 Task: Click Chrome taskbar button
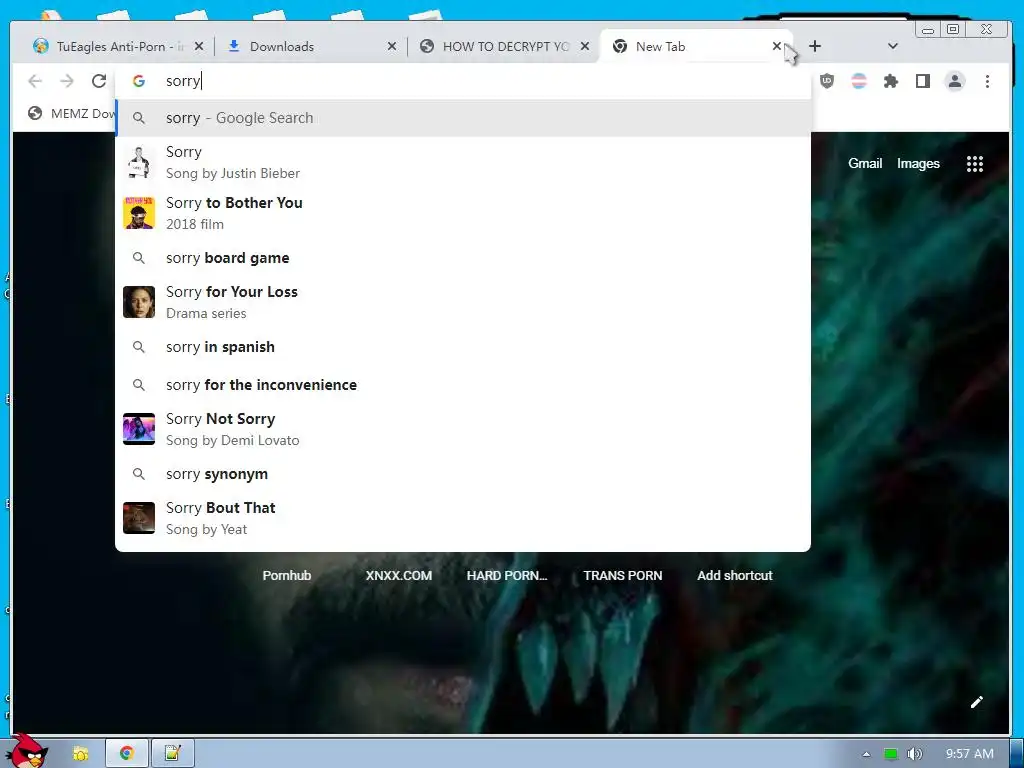(127, 754)
